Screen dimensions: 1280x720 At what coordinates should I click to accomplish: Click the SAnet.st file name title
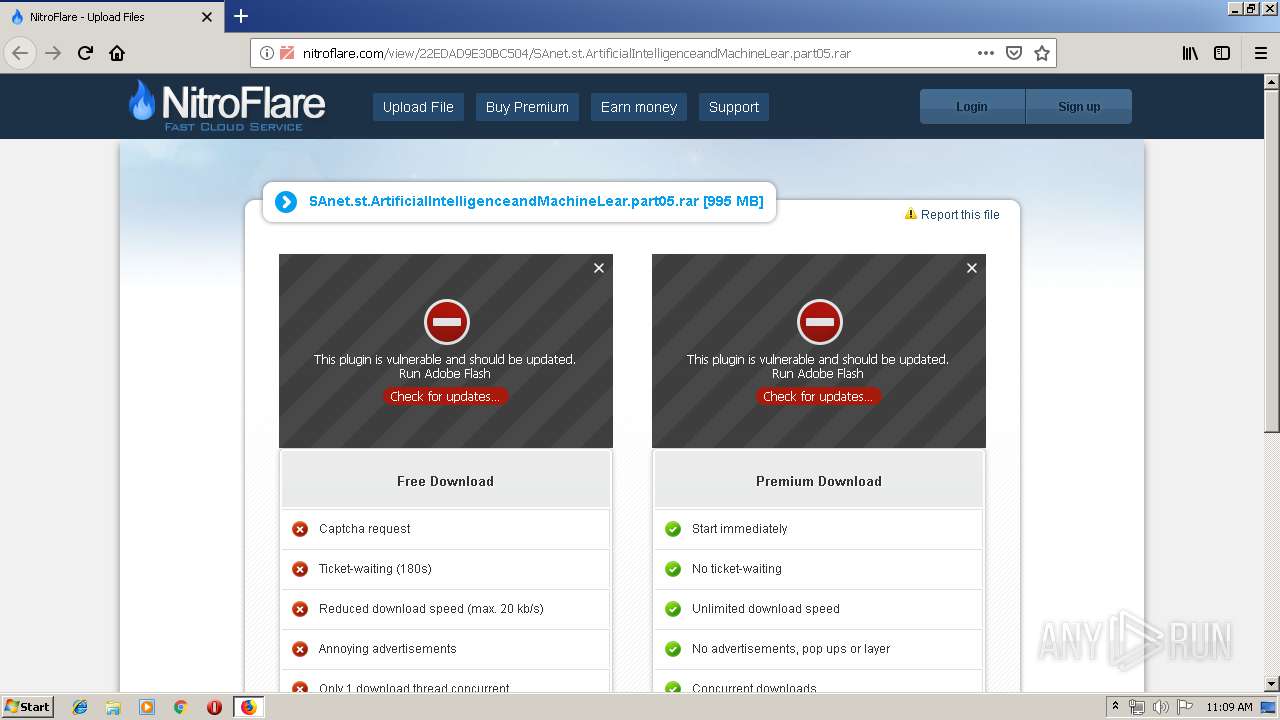[536, 201]
